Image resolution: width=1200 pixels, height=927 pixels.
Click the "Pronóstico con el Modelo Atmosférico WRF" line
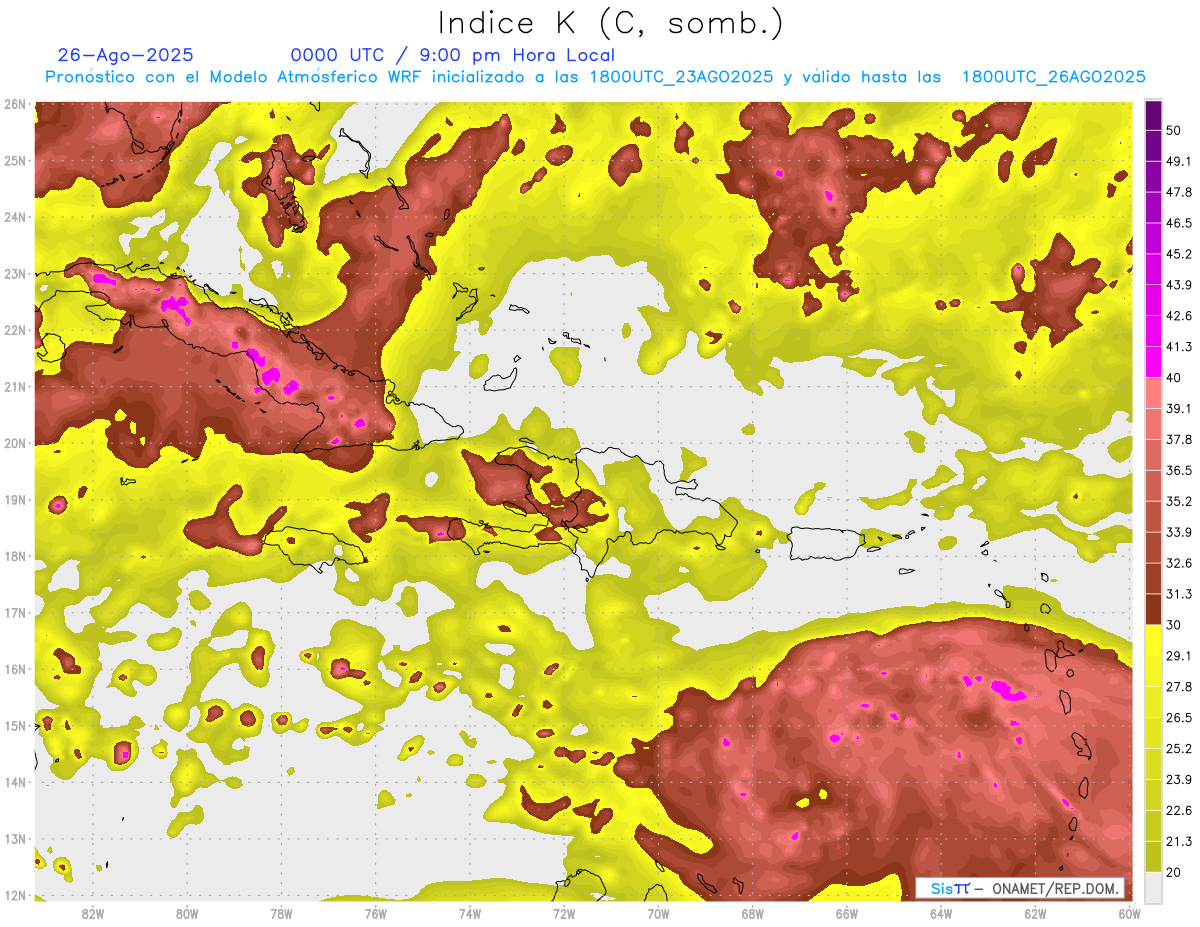click(x=596, y=77)
